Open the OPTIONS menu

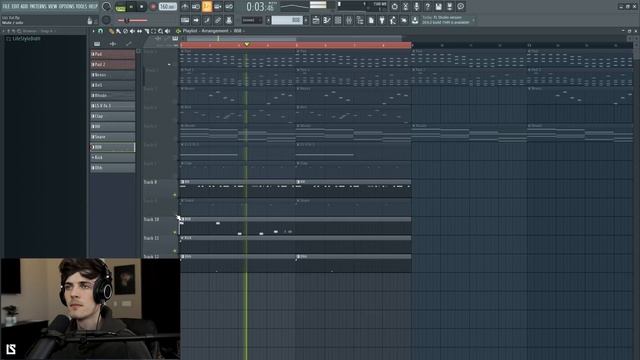click(x=67, y=6)
